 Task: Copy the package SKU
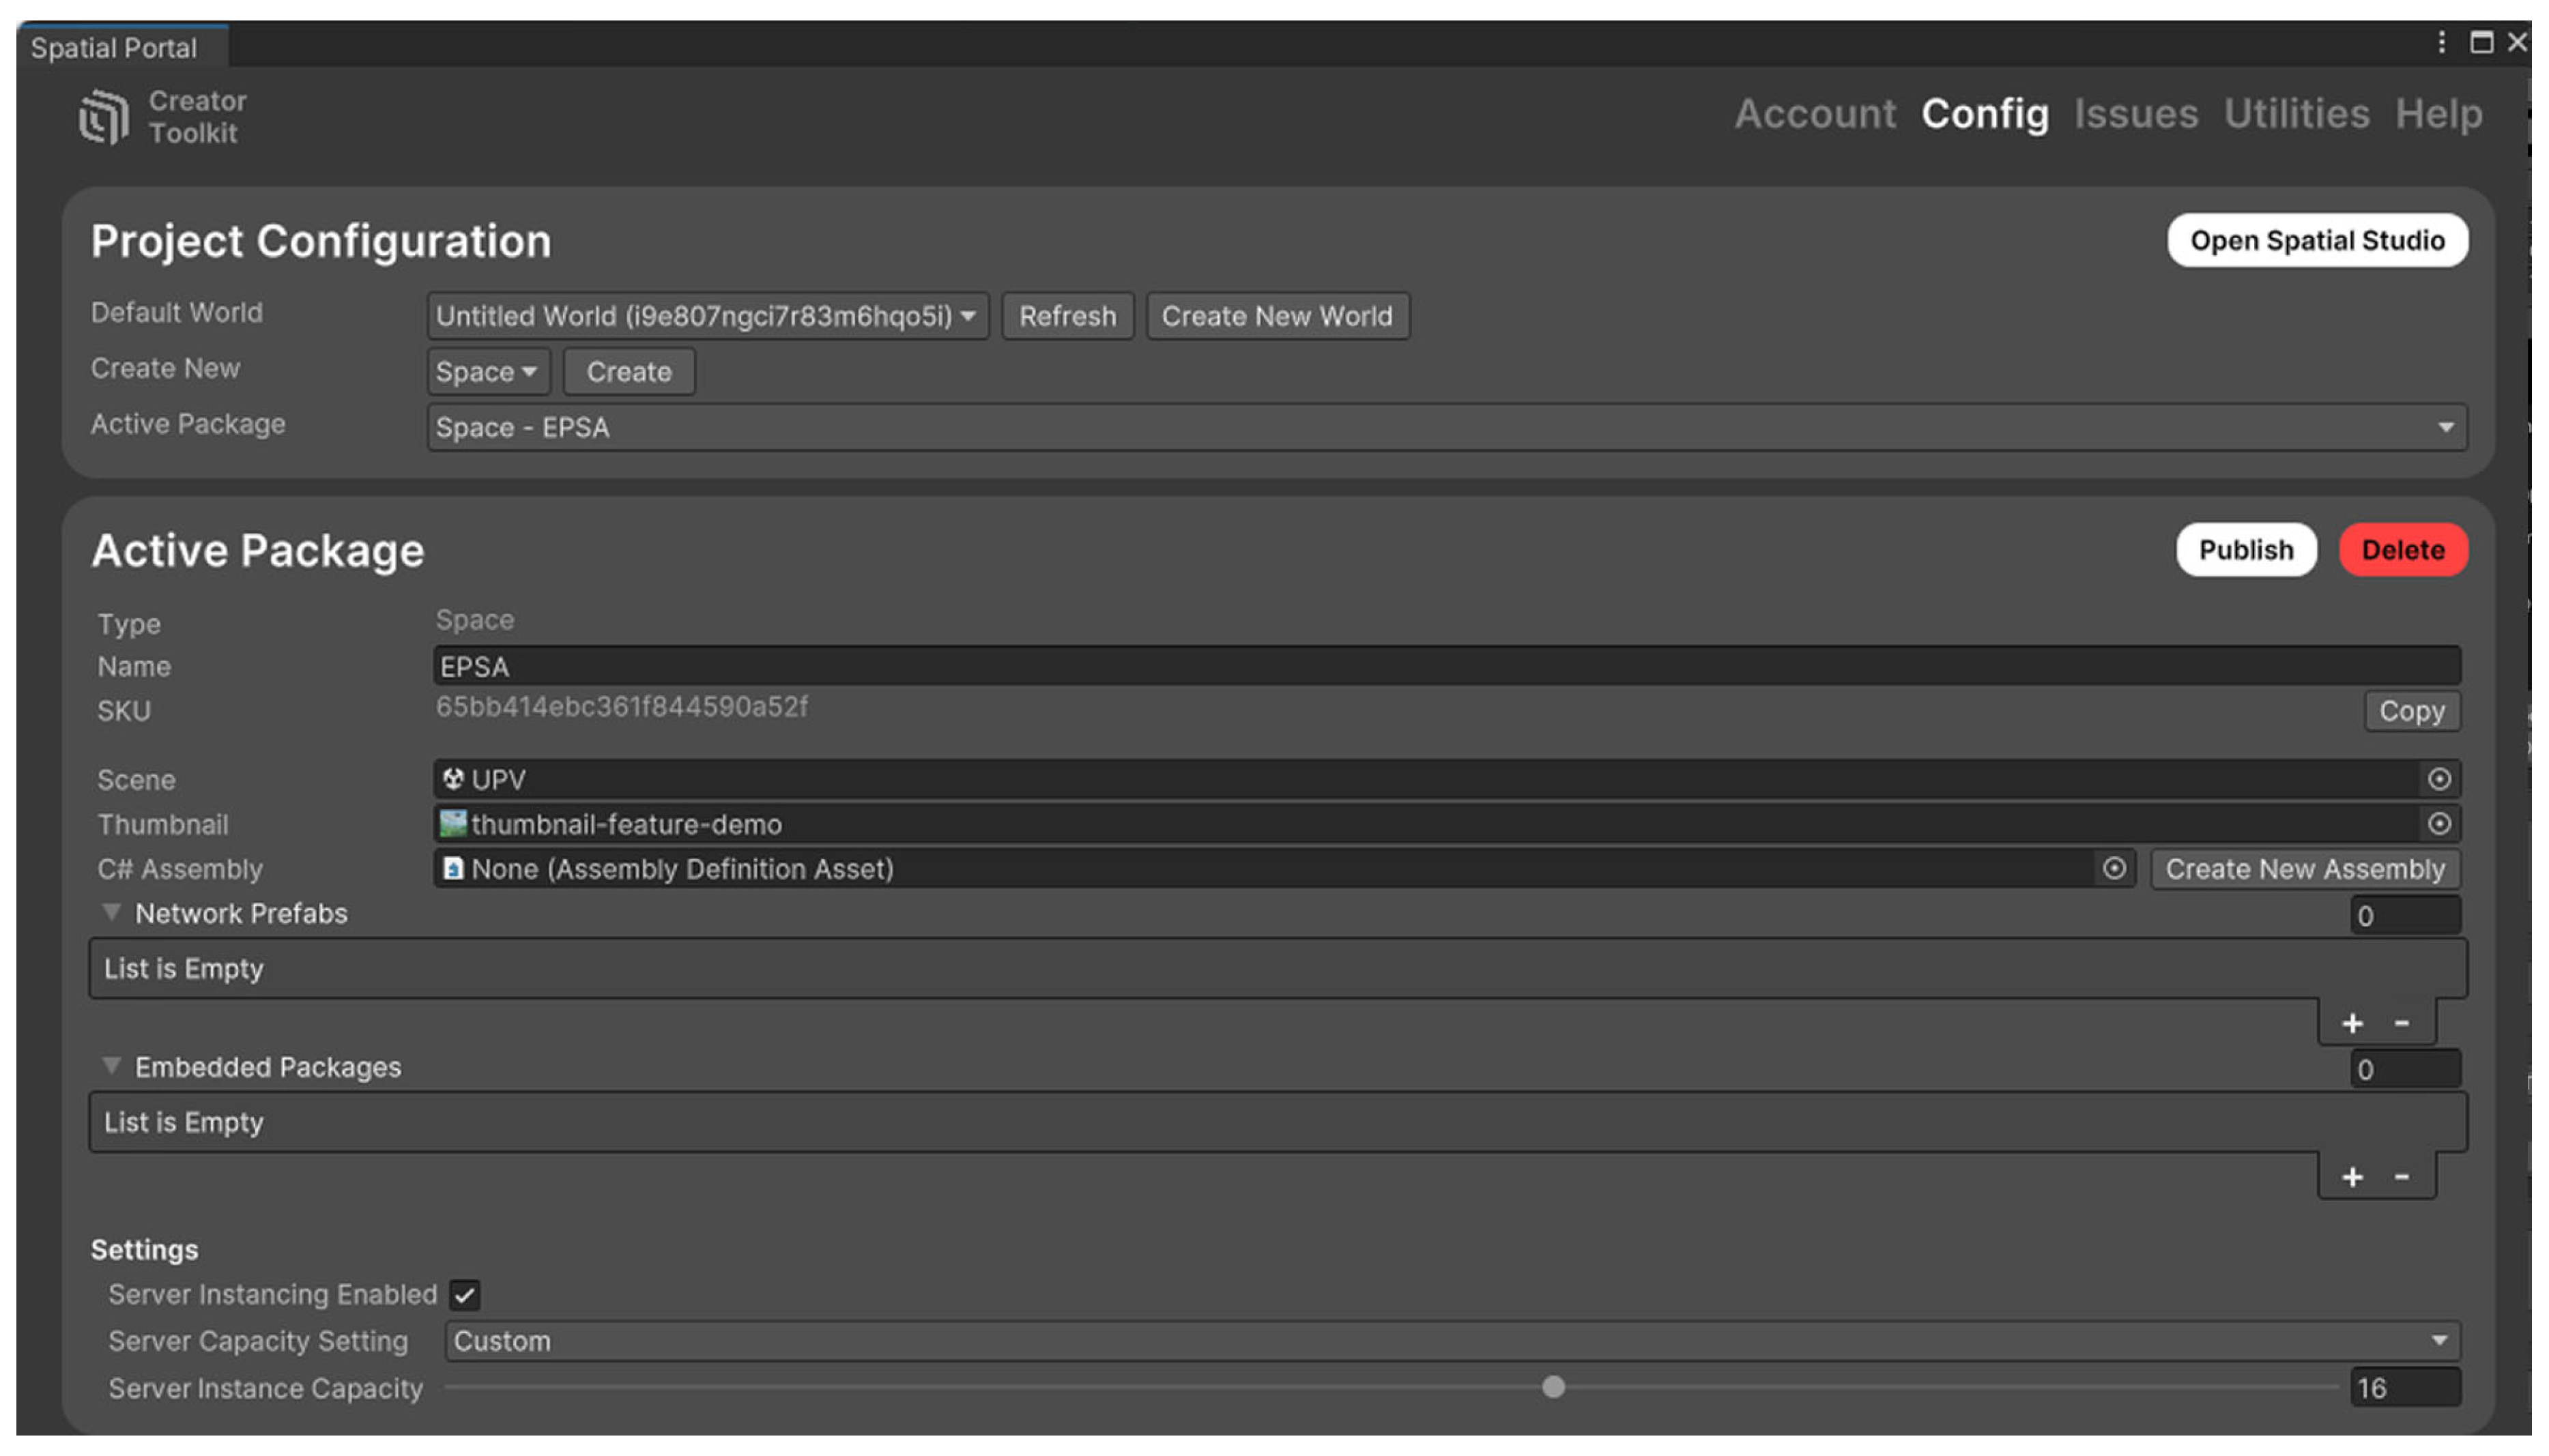pos(2411,711)
